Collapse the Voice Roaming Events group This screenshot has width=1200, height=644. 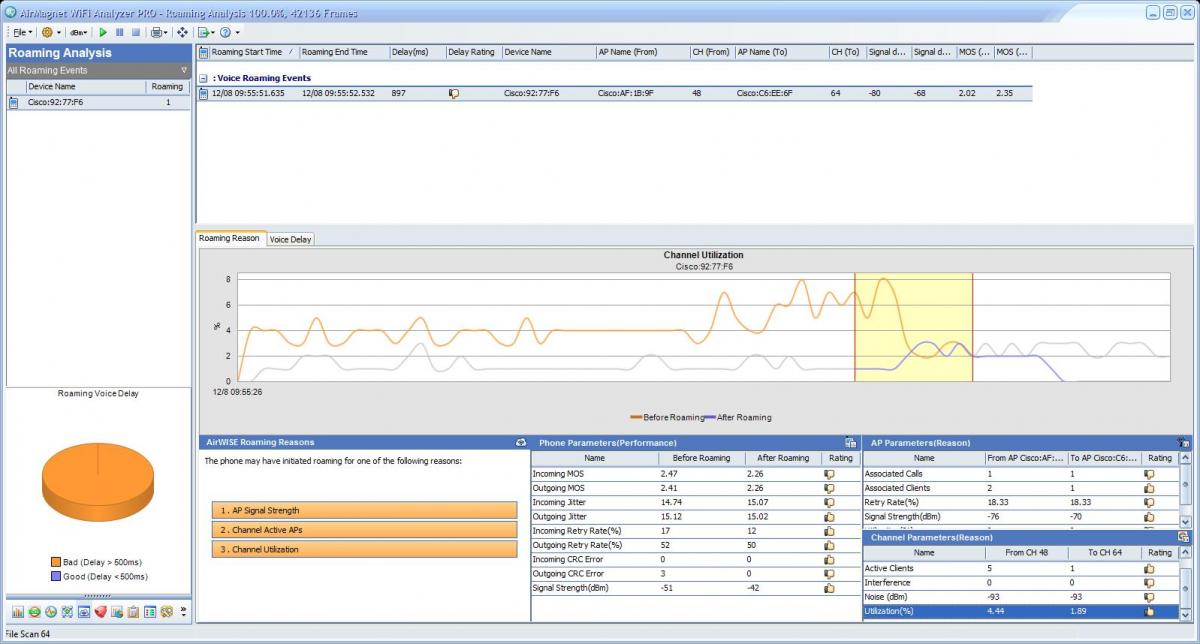tap(203, 78)
